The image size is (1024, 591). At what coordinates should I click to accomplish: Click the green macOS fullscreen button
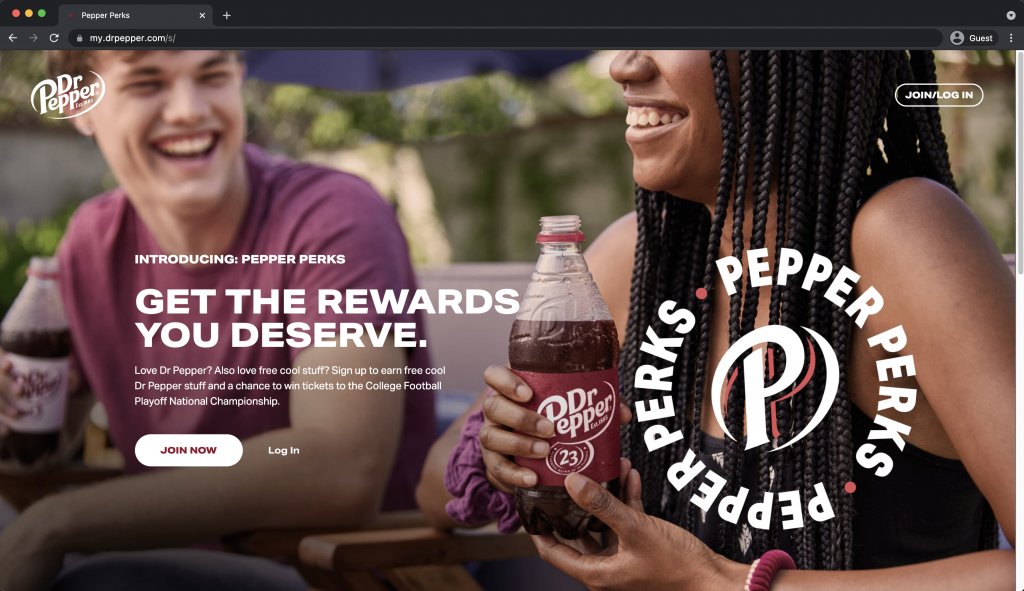tap(42, 13)
